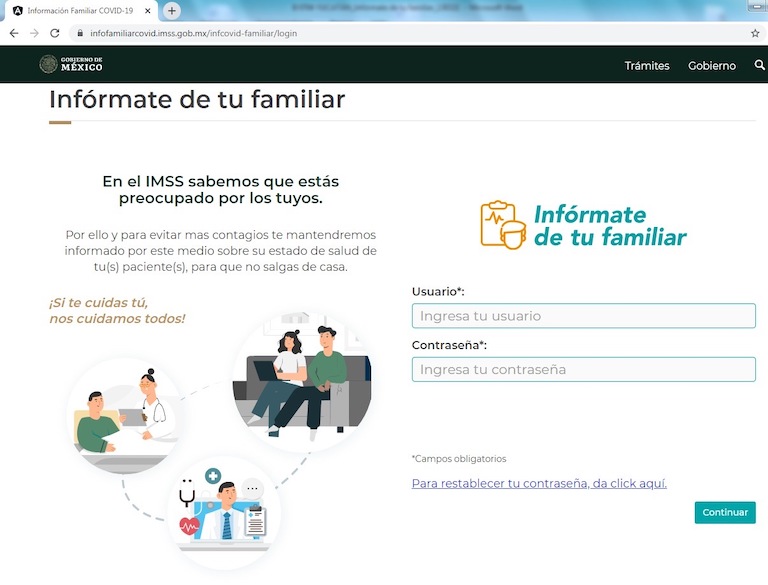Click the padlock site security icon
This screenshot has width=768, height=585.
coord(80,33)
